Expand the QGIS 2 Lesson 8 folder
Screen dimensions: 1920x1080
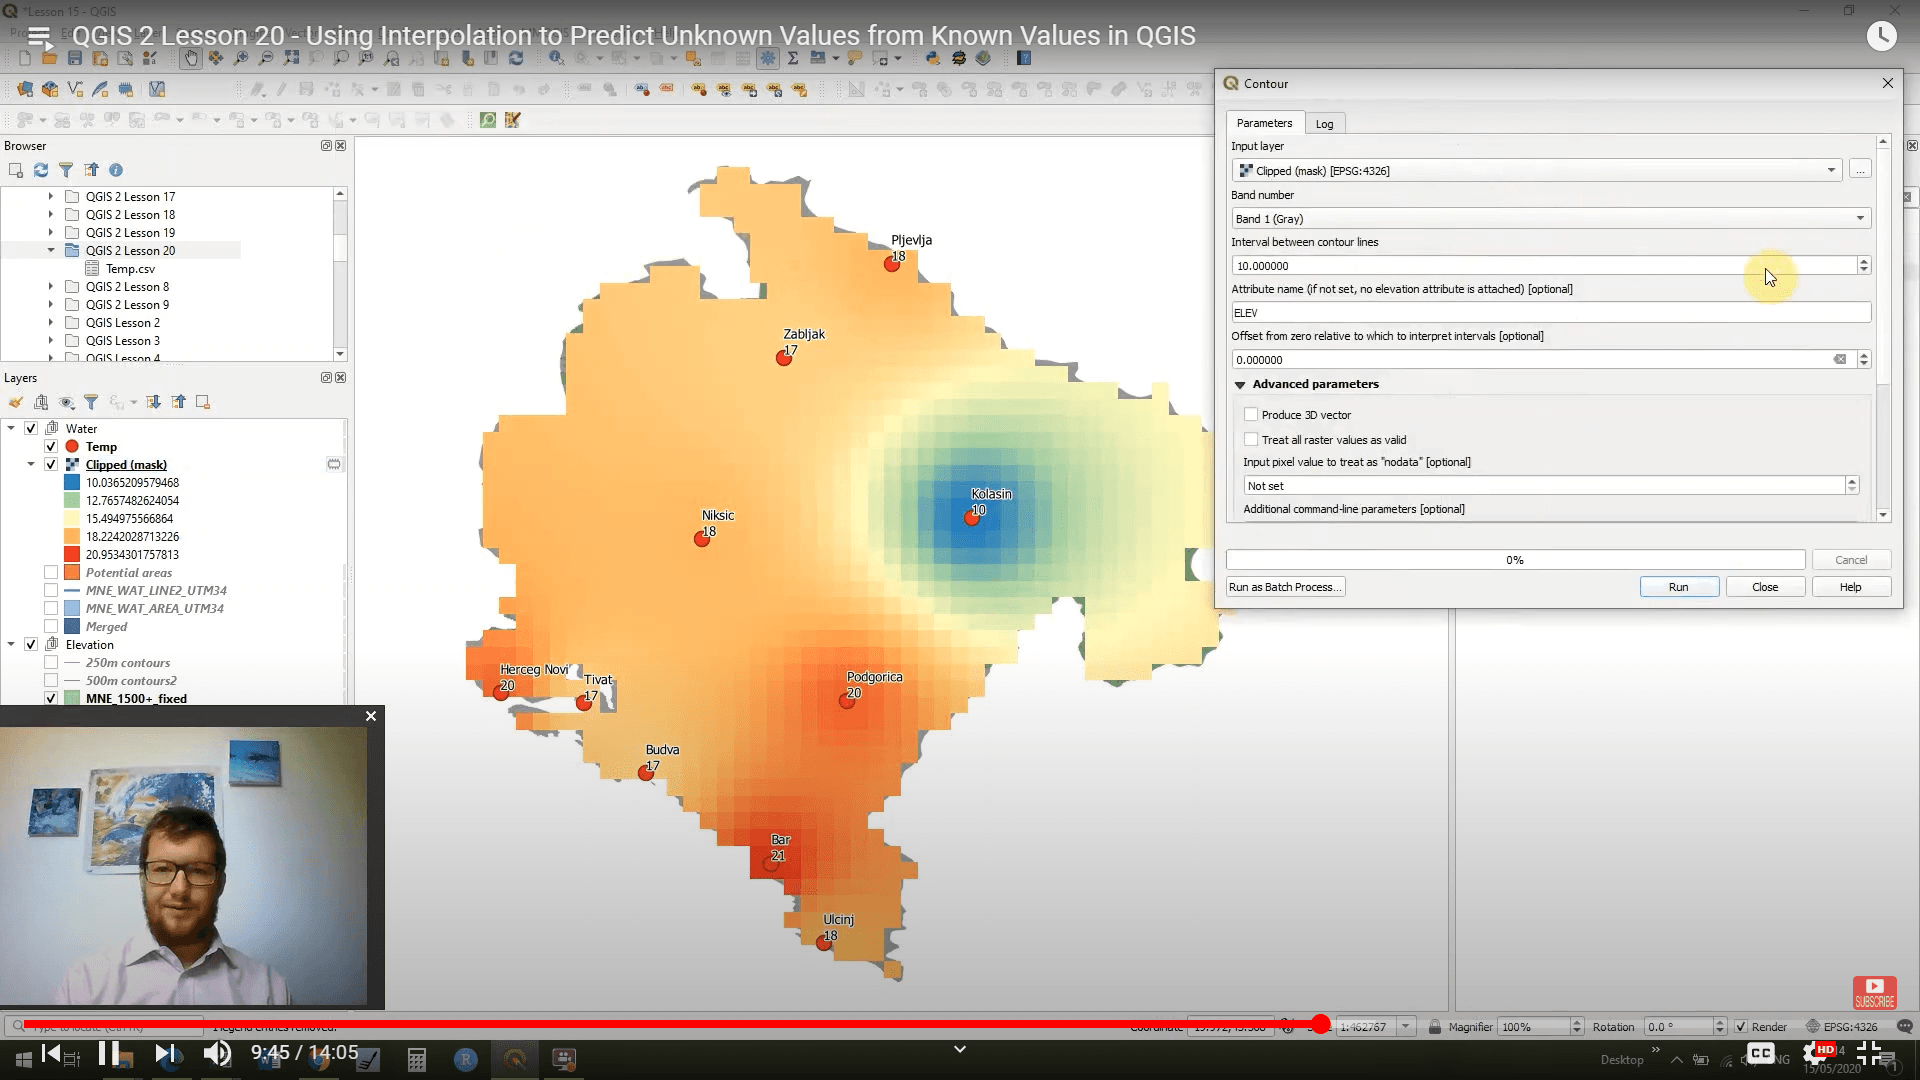coord(51,286)
